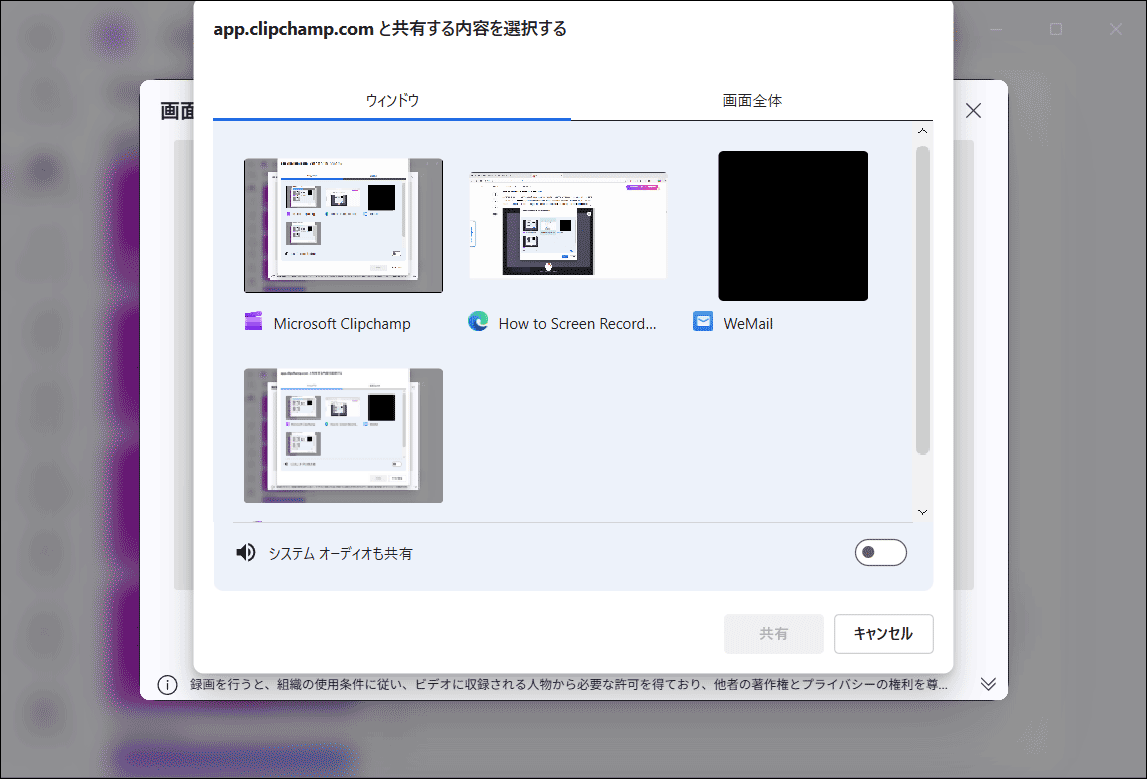
Task: Enable システム オーディオも共有 toggle
Action: click(880, 552)
